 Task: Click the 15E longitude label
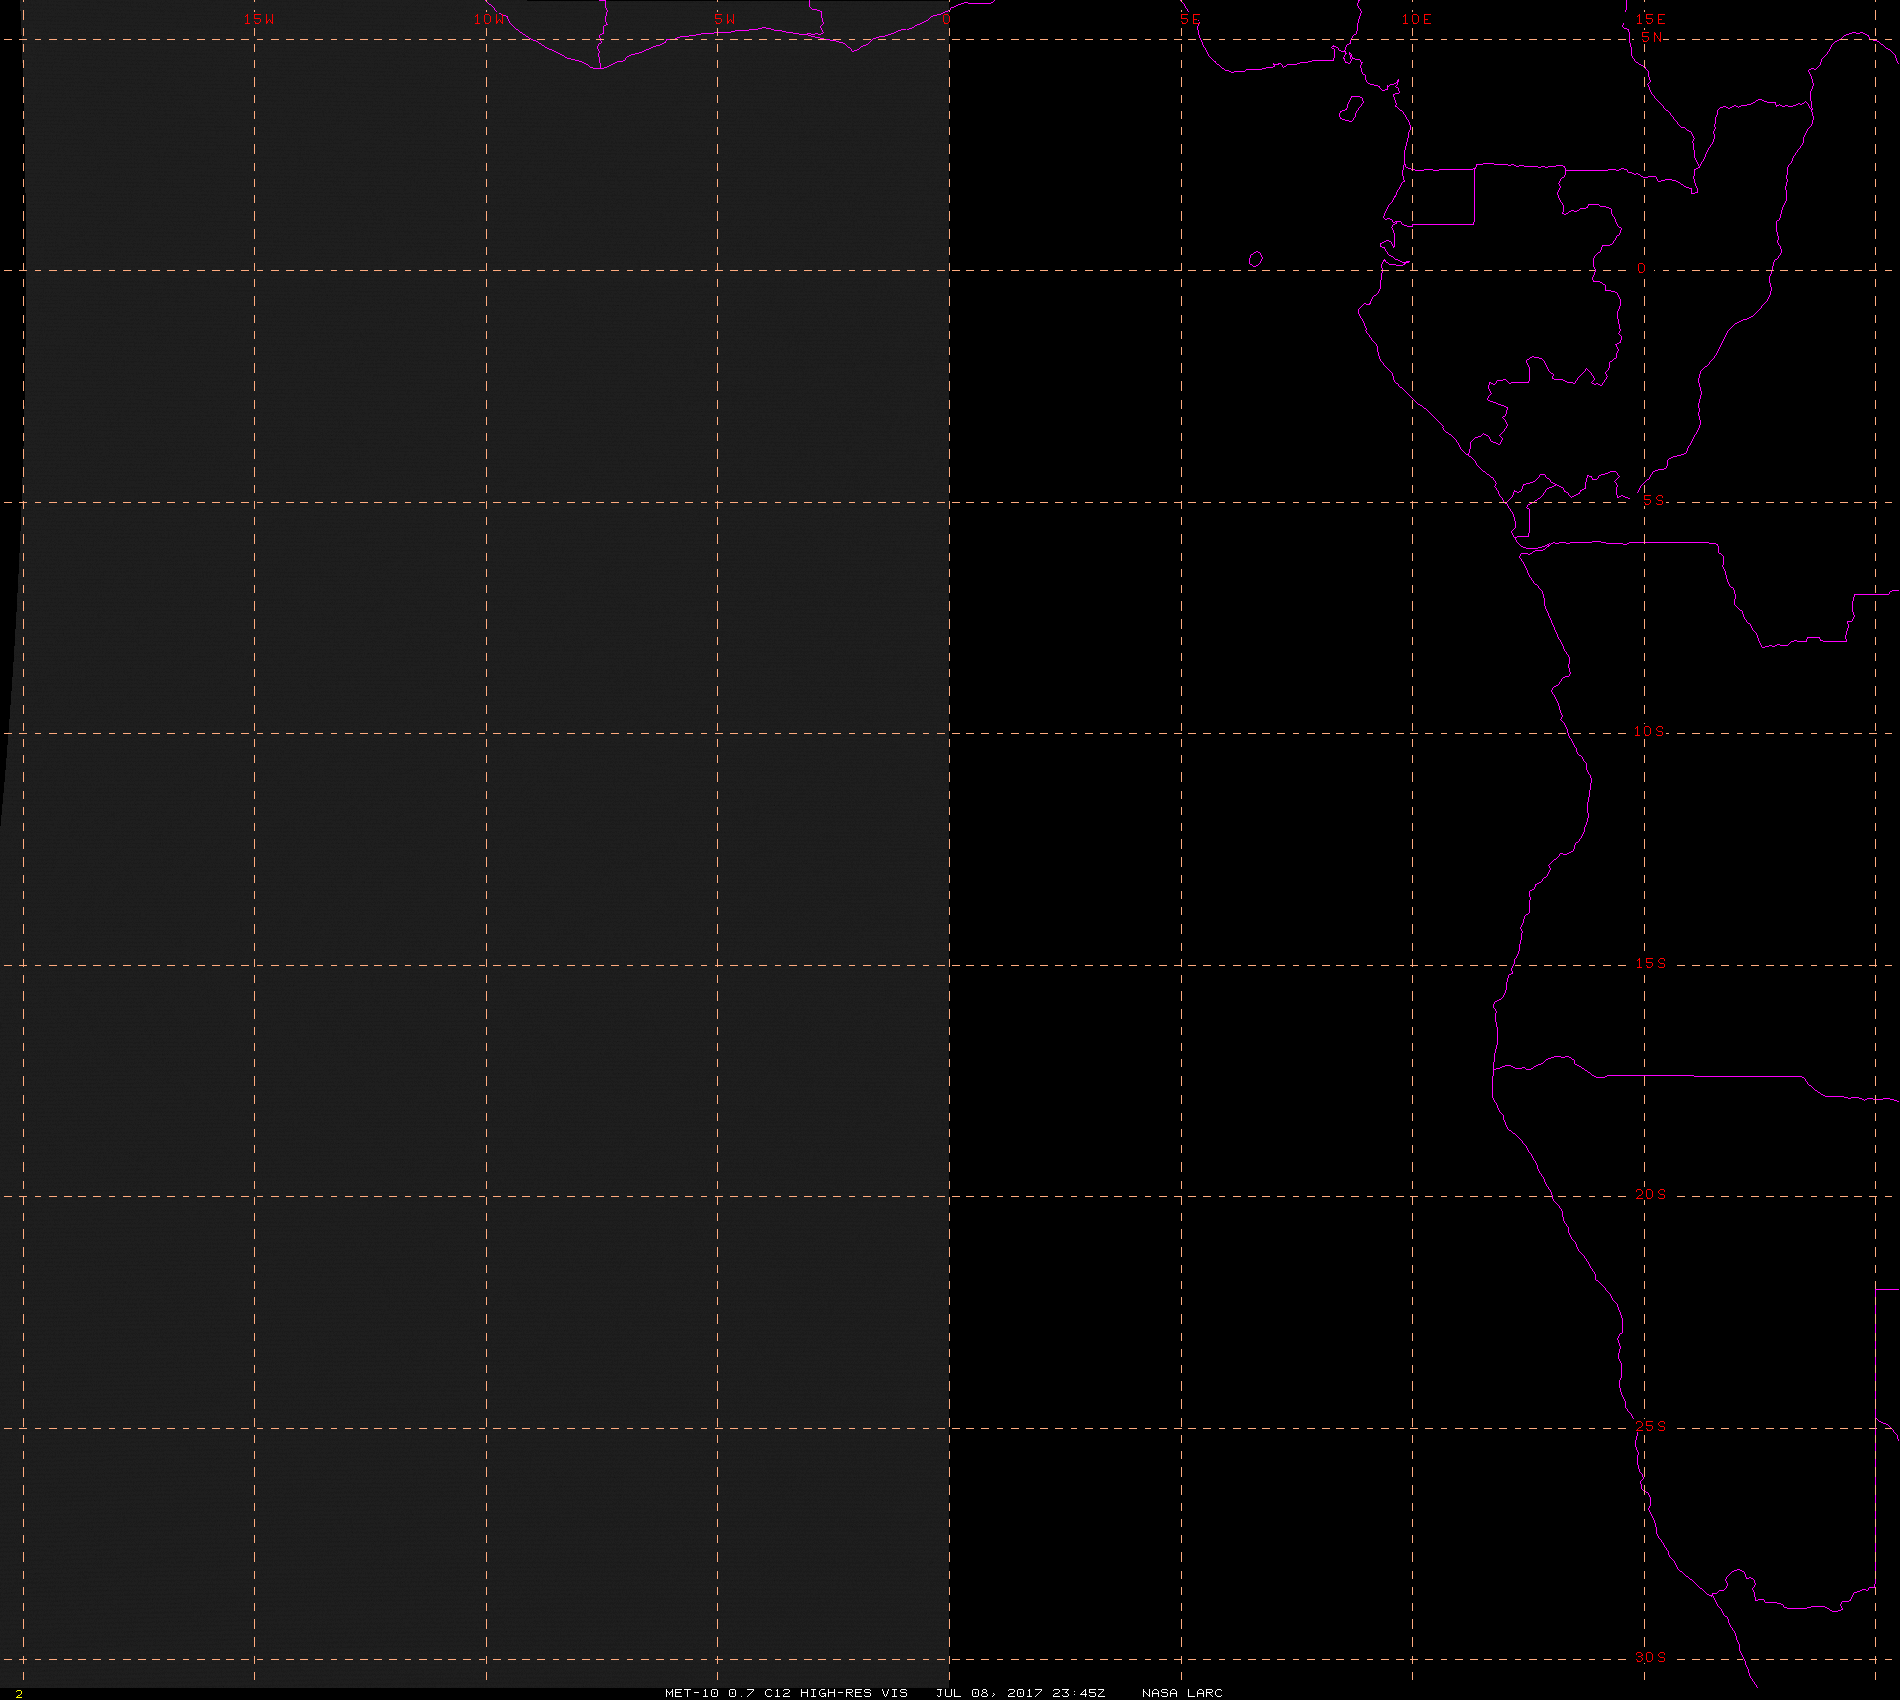pyautogui.click(x=1651, y=19)
